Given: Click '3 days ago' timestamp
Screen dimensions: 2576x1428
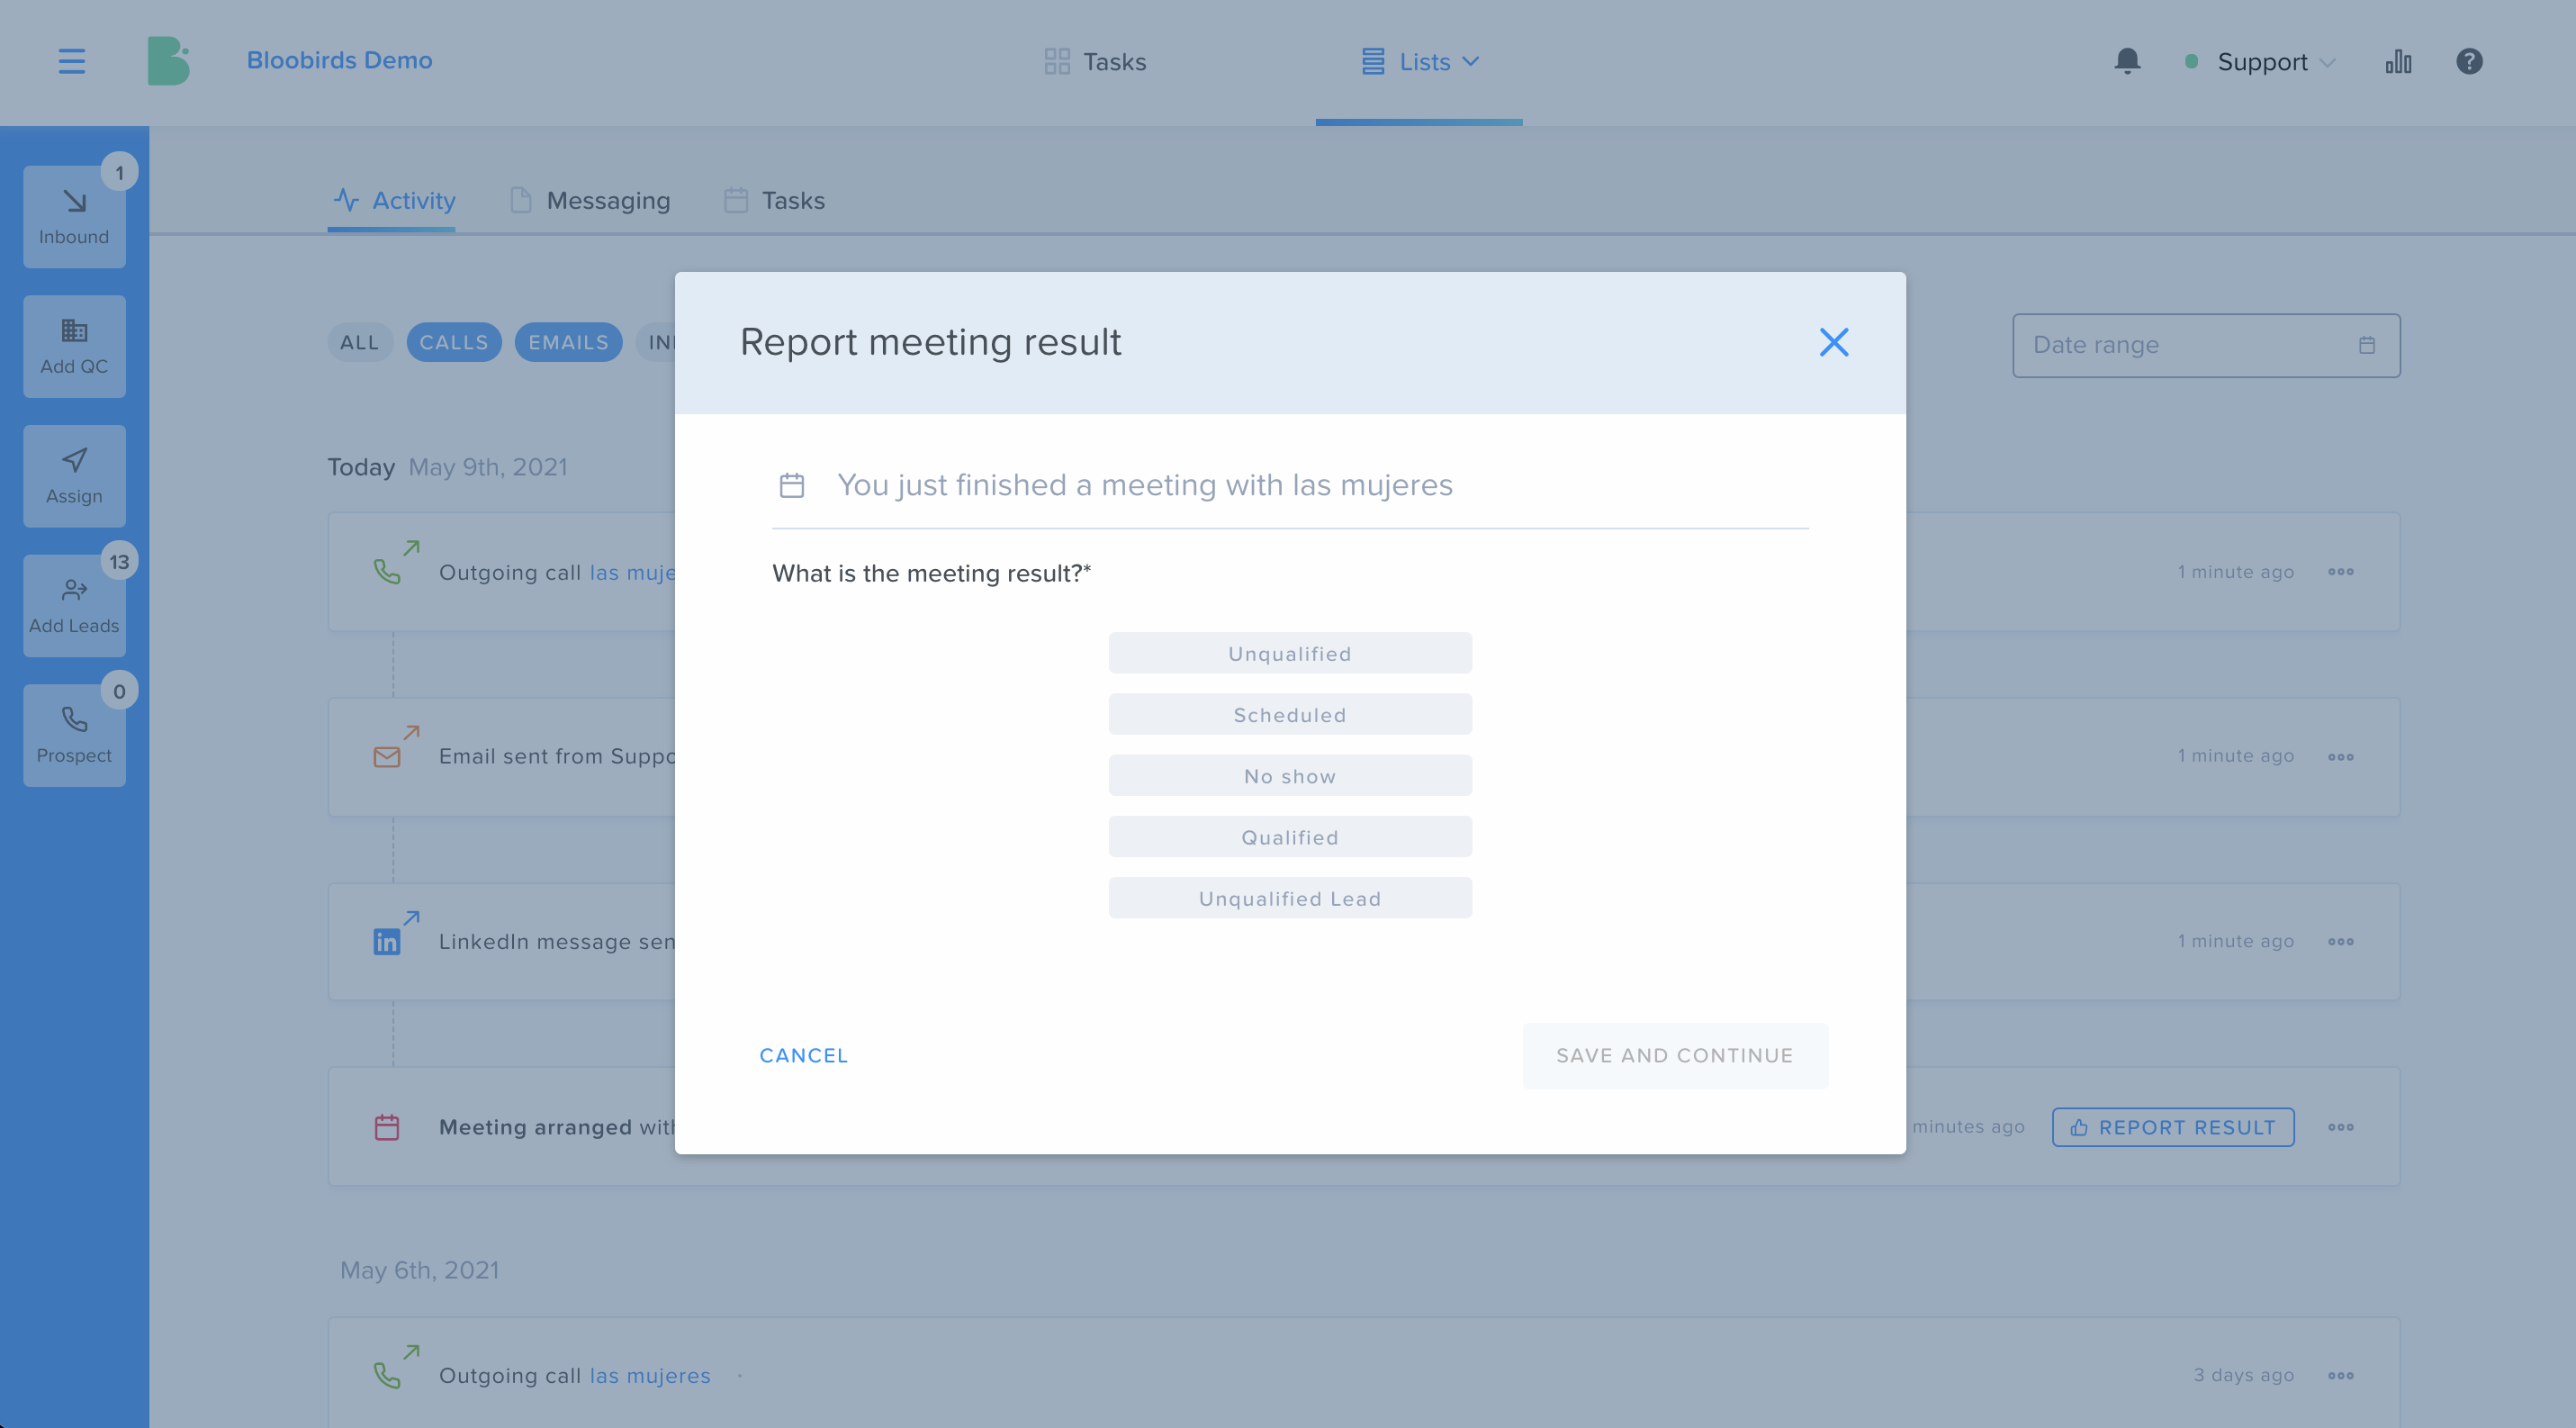Looking at the screenshot, I should [2243, 1375].
